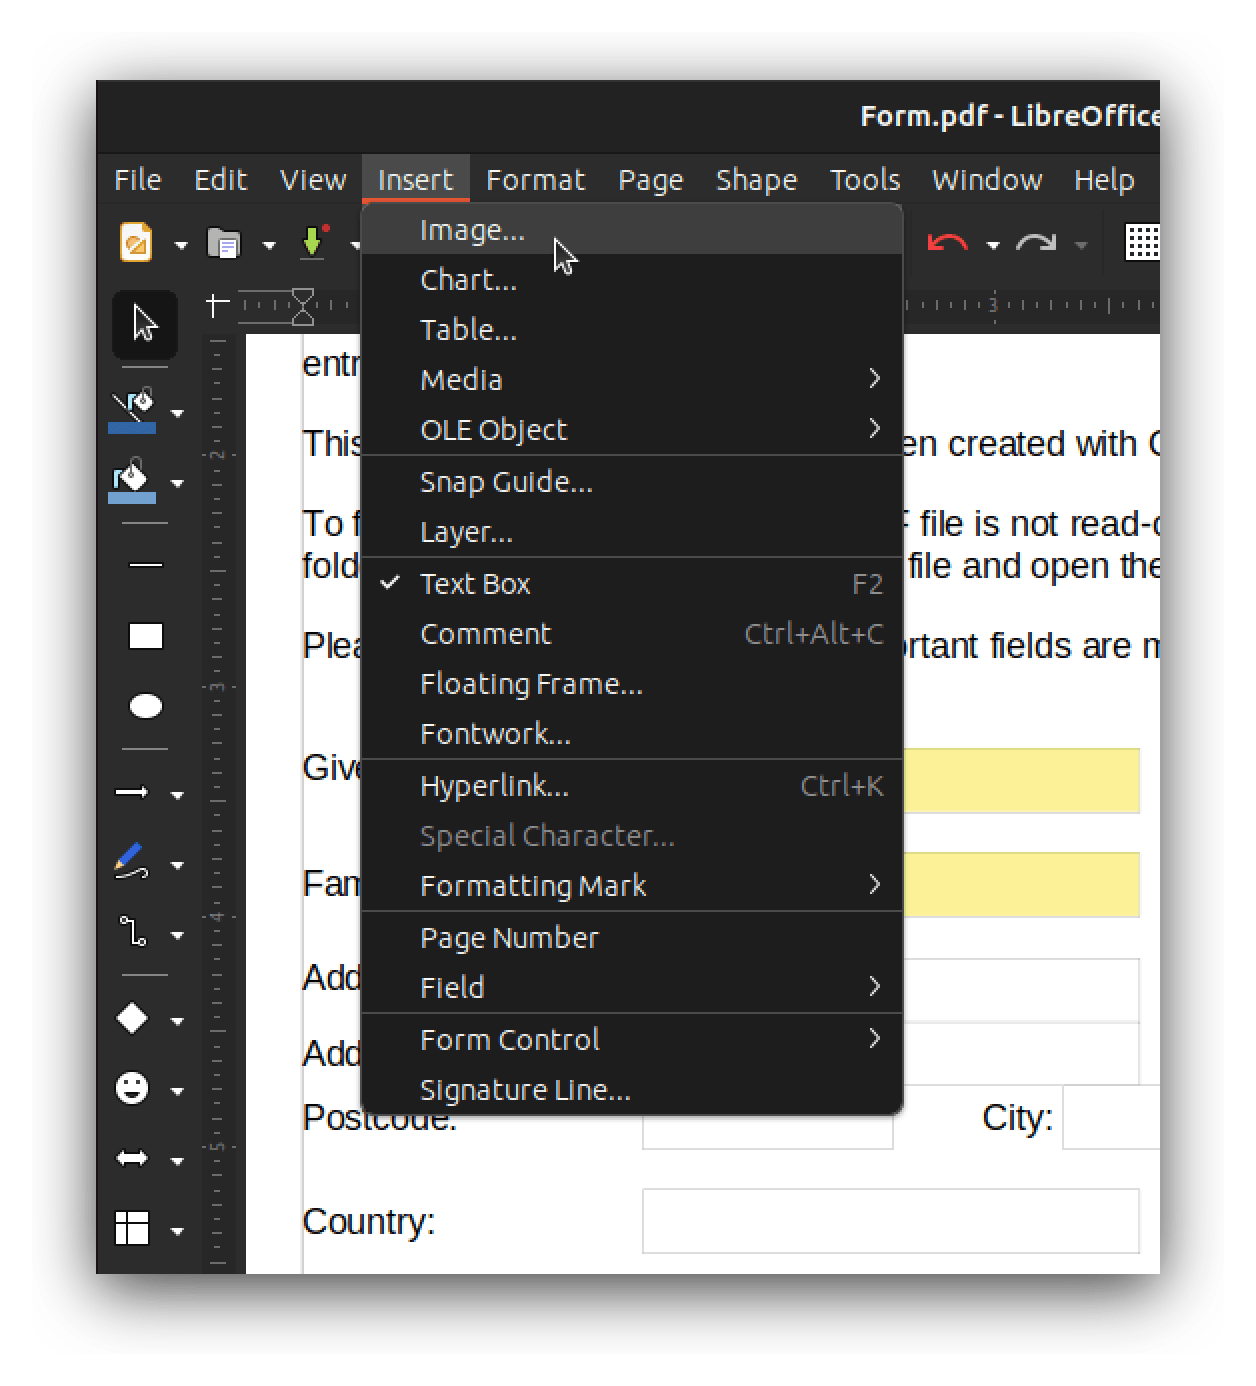The width and height of the screenshot is (1256, 1386).
Task: Open the Edit menu
Action: pyautogui.click(x=220, y=180)
